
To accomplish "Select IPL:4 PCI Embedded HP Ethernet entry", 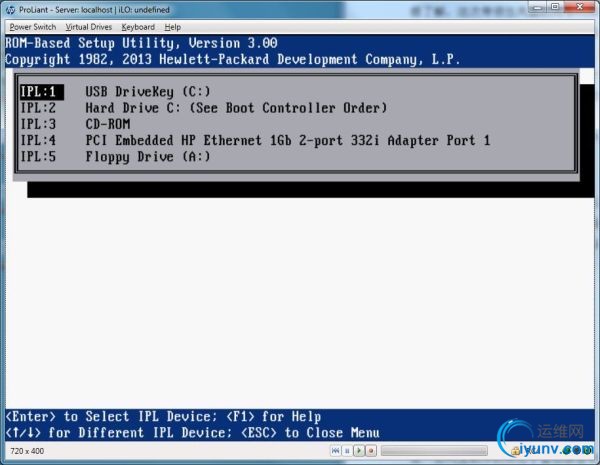I will click(x=255, y=140).
